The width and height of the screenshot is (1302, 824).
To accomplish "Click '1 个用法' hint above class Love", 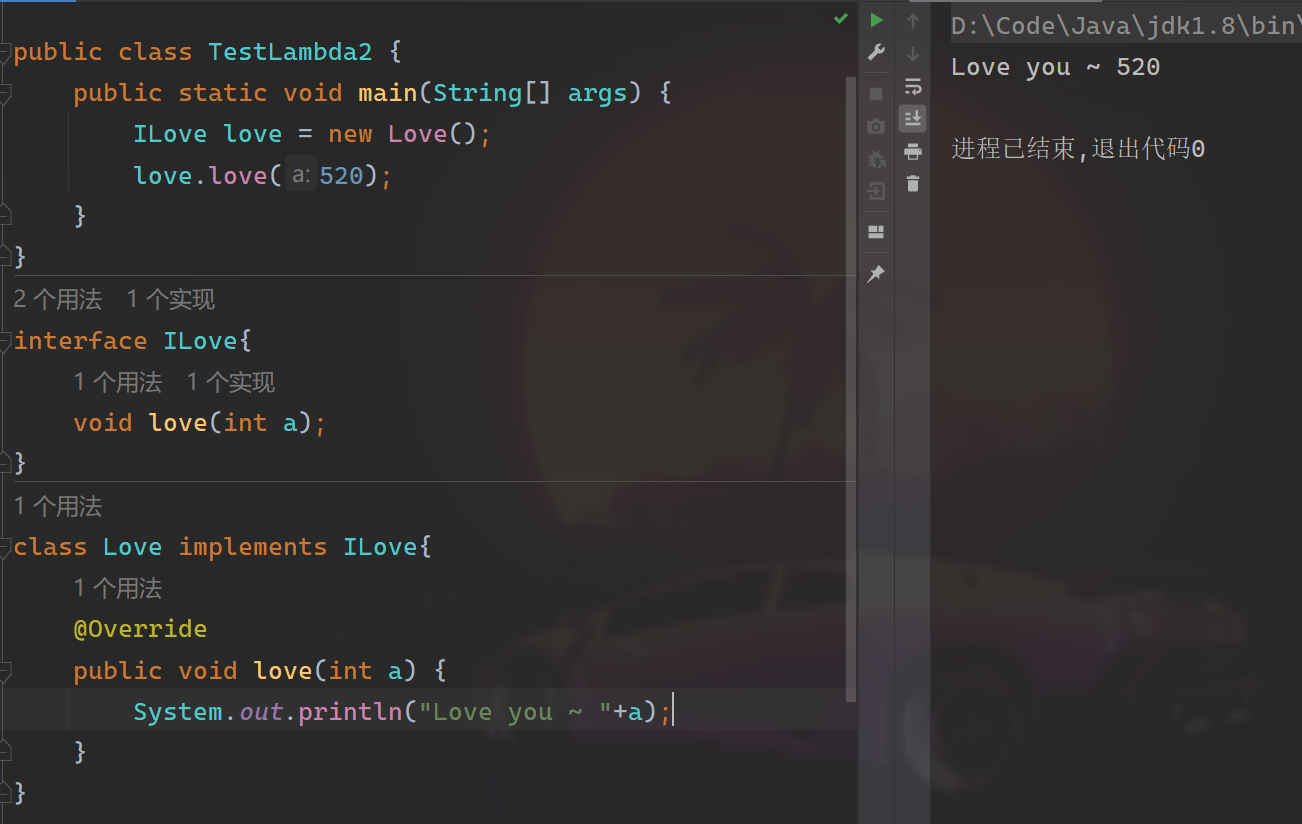I will click(58, 506).
